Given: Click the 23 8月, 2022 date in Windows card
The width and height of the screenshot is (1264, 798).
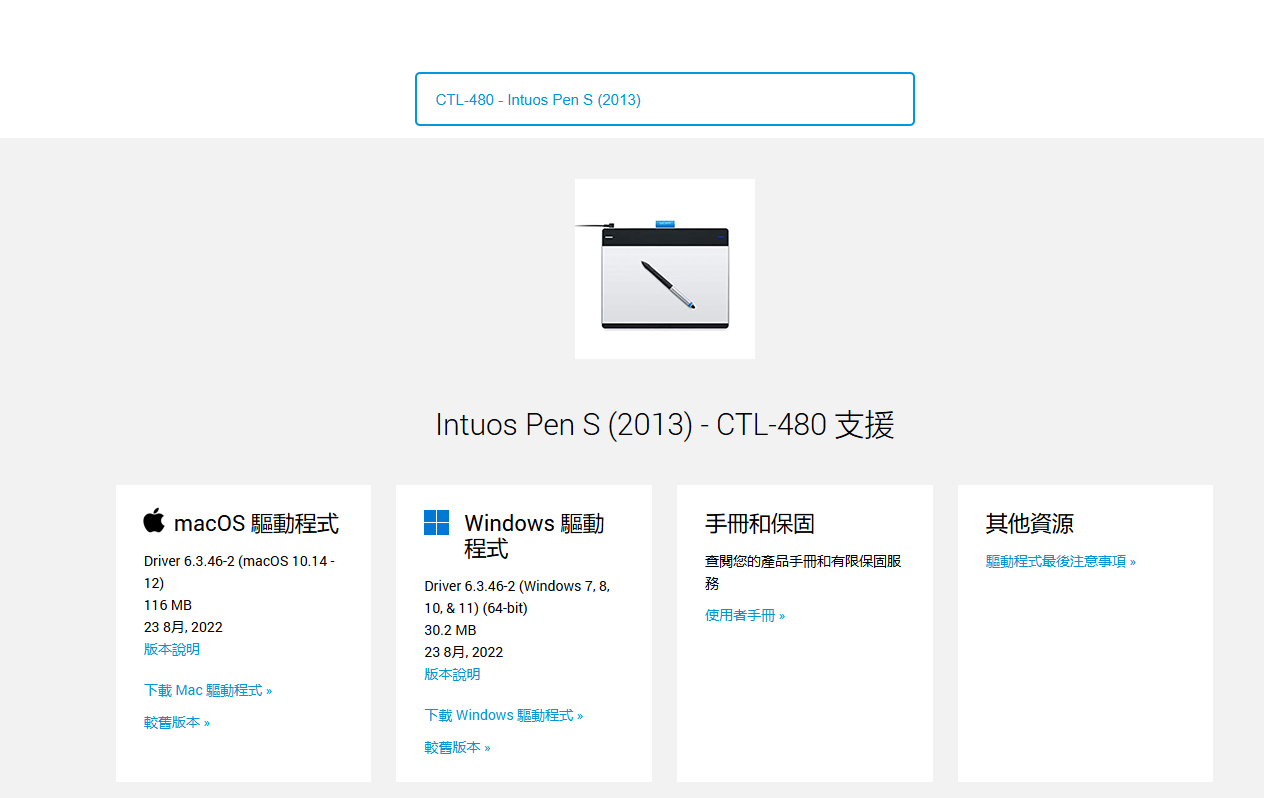Looking at the screenshot, I should pyautogui.click(x=464, y=652).
